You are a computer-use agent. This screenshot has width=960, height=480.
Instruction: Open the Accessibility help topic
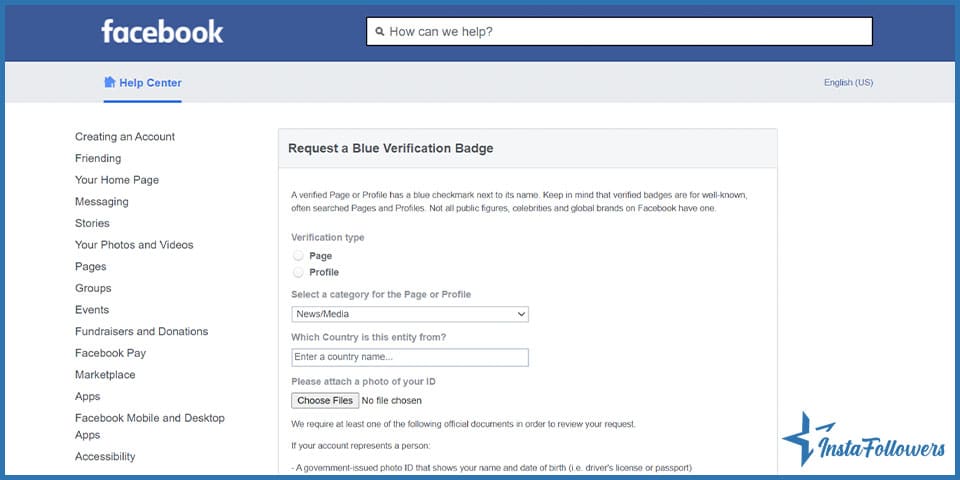coord(105,457)
